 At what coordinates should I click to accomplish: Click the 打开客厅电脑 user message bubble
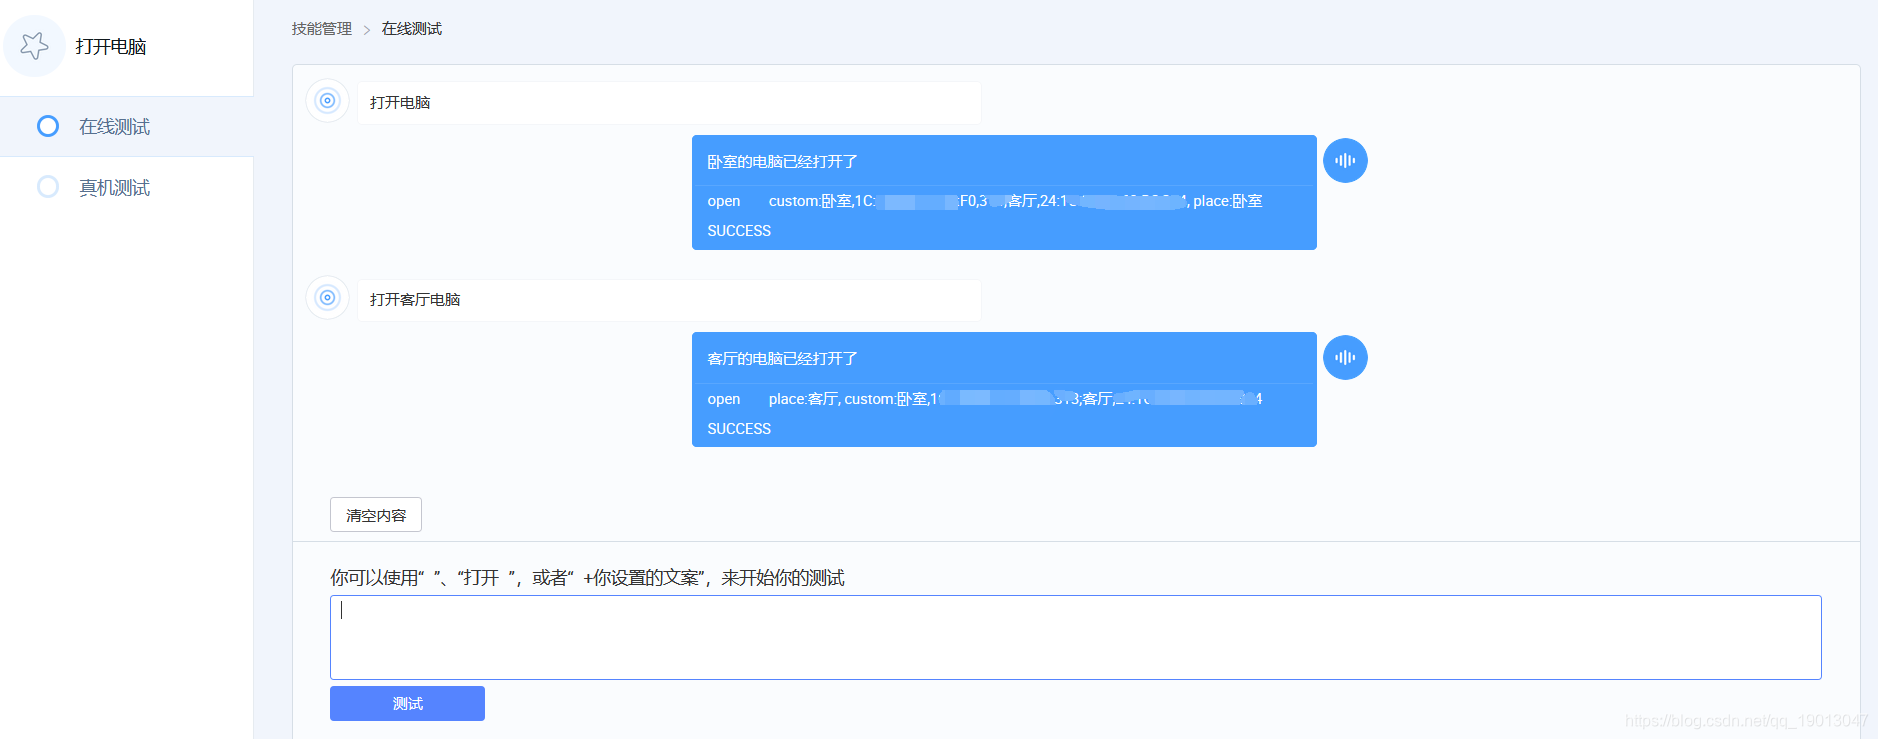tap(669, 300)
